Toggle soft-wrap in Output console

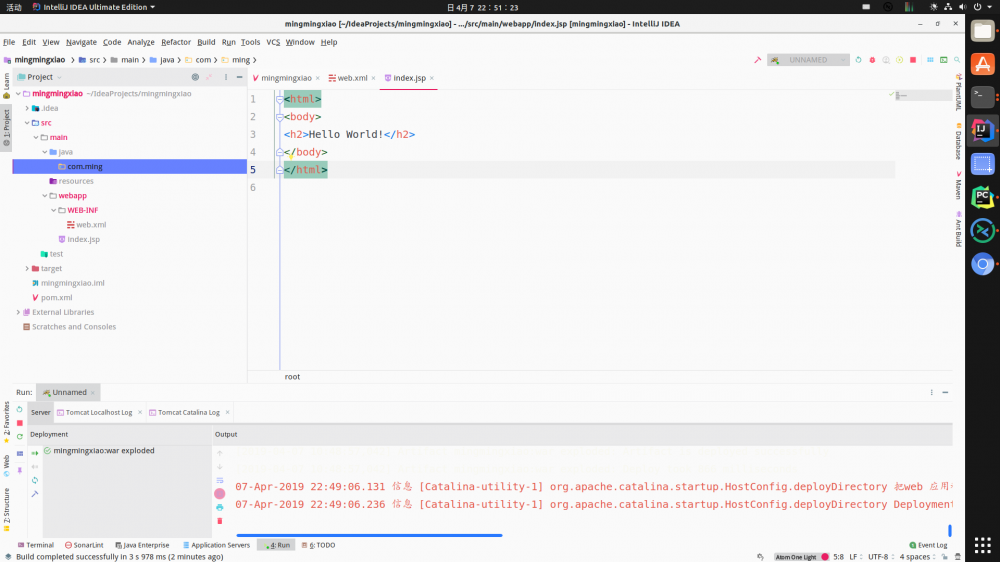(x=220, y=480)
